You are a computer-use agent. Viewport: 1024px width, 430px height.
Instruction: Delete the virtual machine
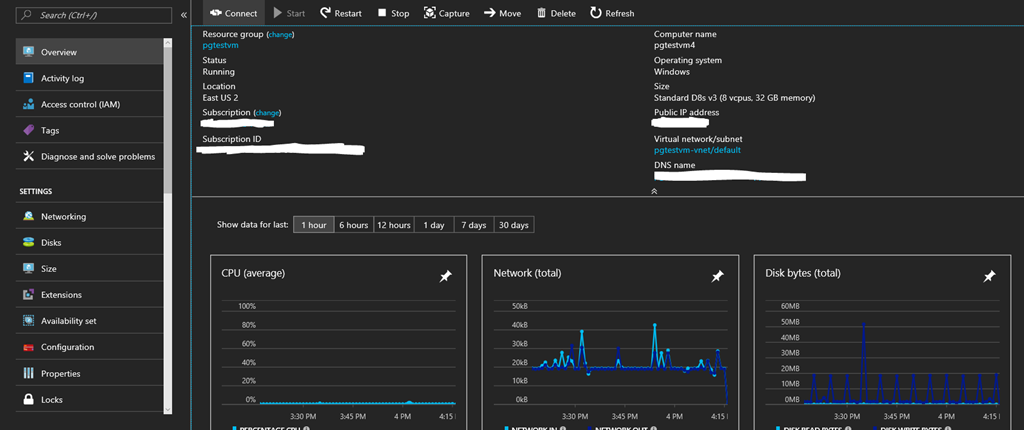click(x=556, y=13)
